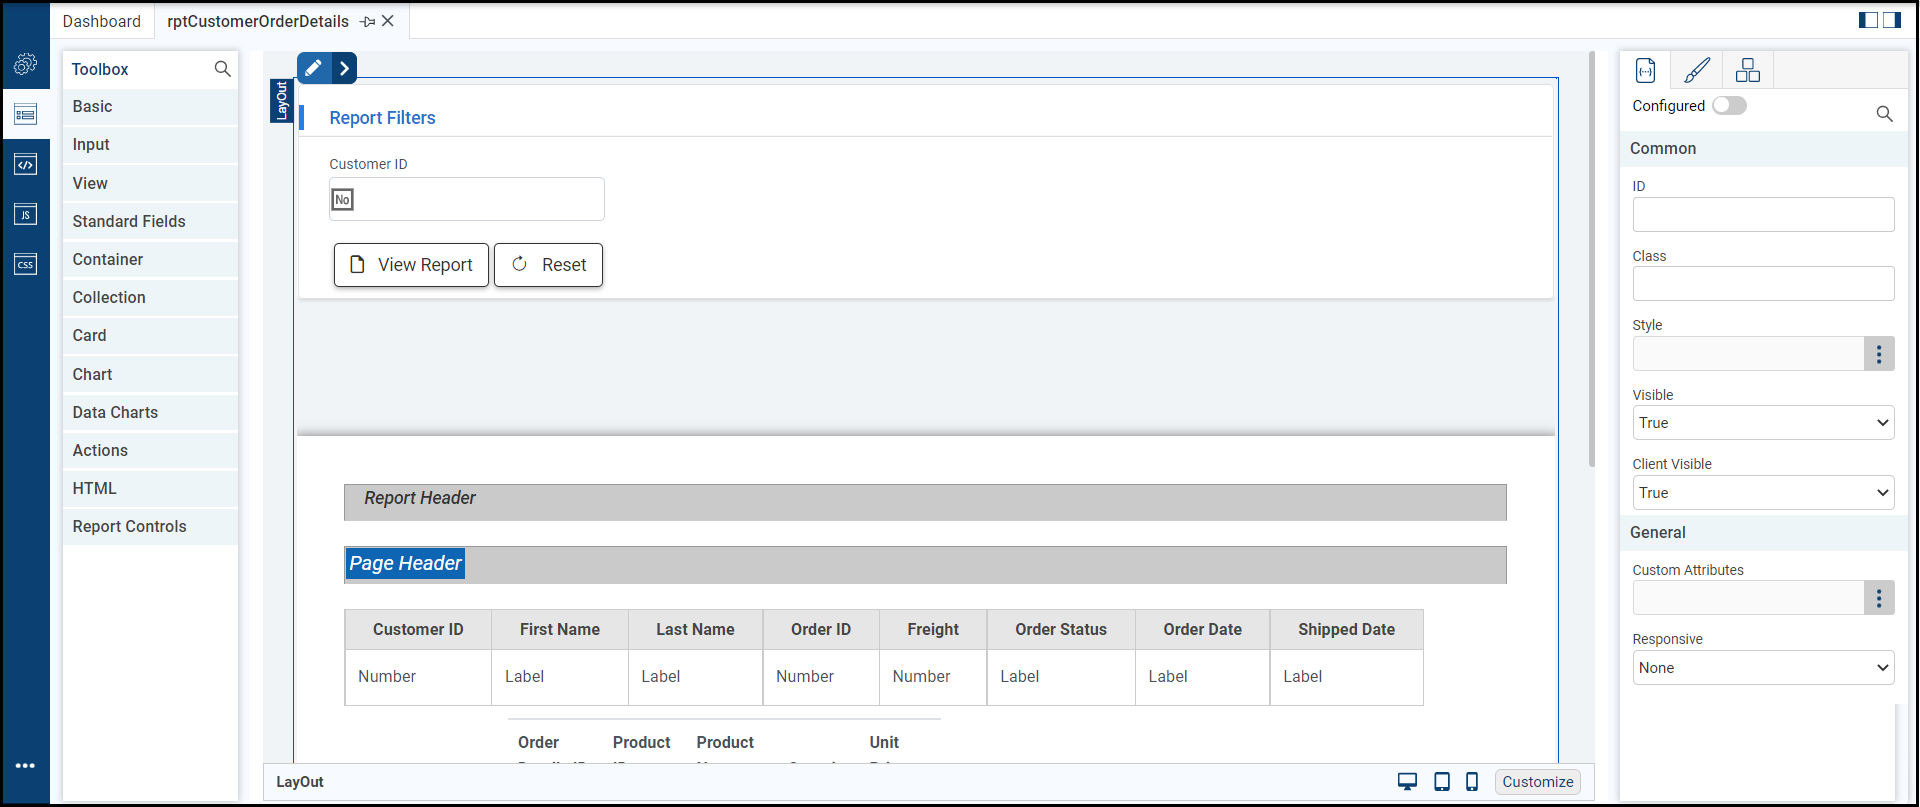
Task: Click the Style property field
Action: 1749,354
